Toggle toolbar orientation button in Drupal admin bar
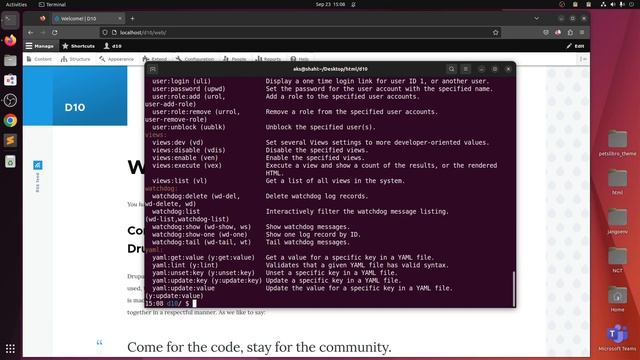 [x=583, y=59]
